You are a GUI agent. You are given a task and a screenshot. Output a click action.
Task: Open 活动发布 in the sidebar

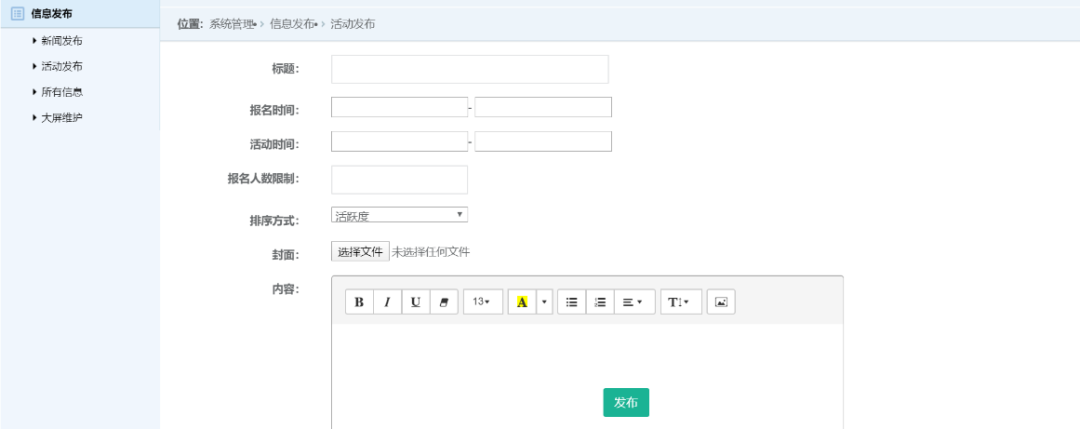click(62, 66)
